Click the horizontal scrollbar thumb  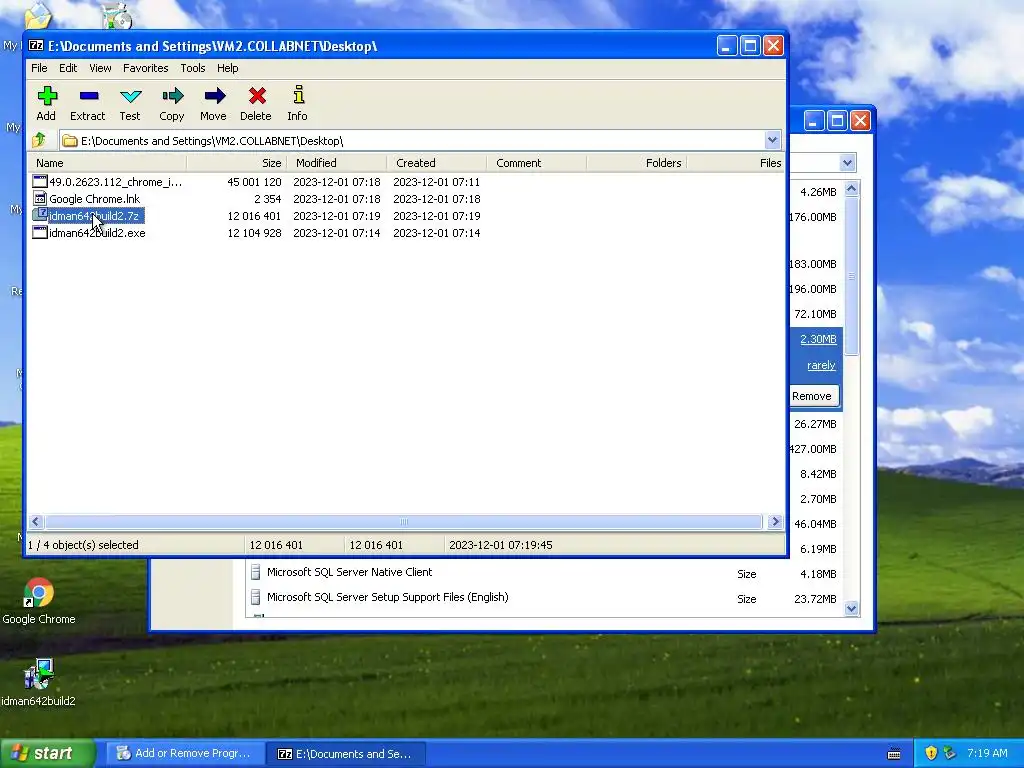point(404,521)
